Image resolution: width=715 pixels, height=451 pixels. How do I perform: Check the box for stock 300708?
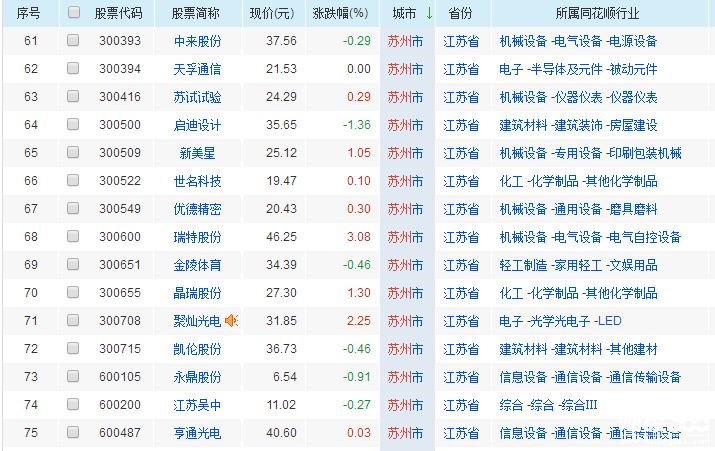pos(73,320)
